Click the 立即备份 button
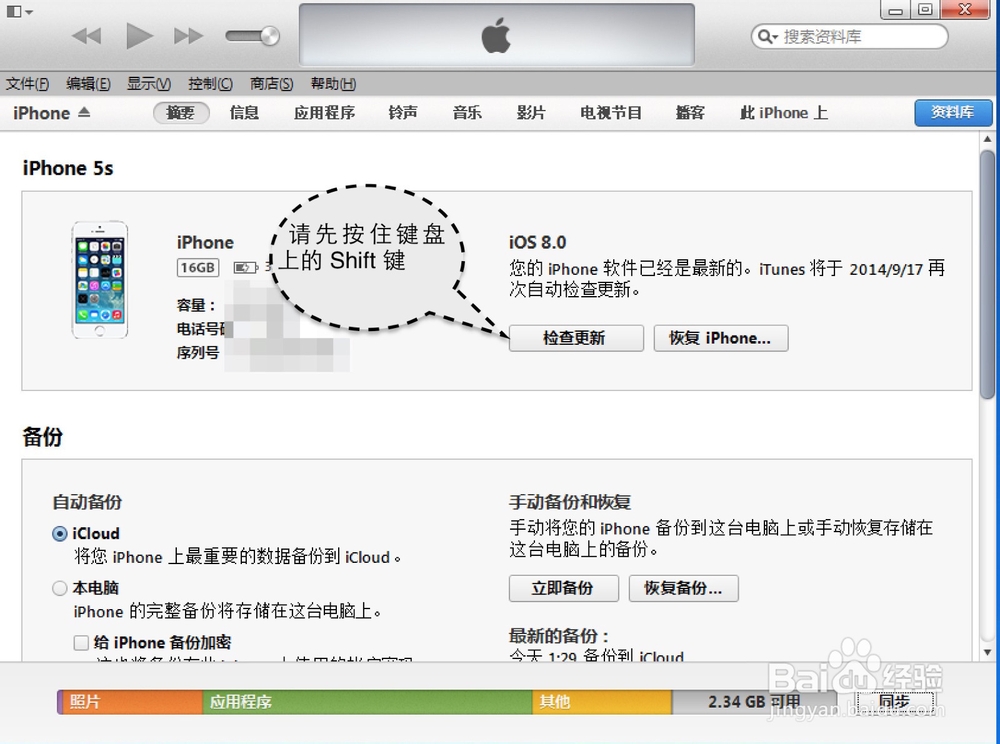 pos(563,589)
